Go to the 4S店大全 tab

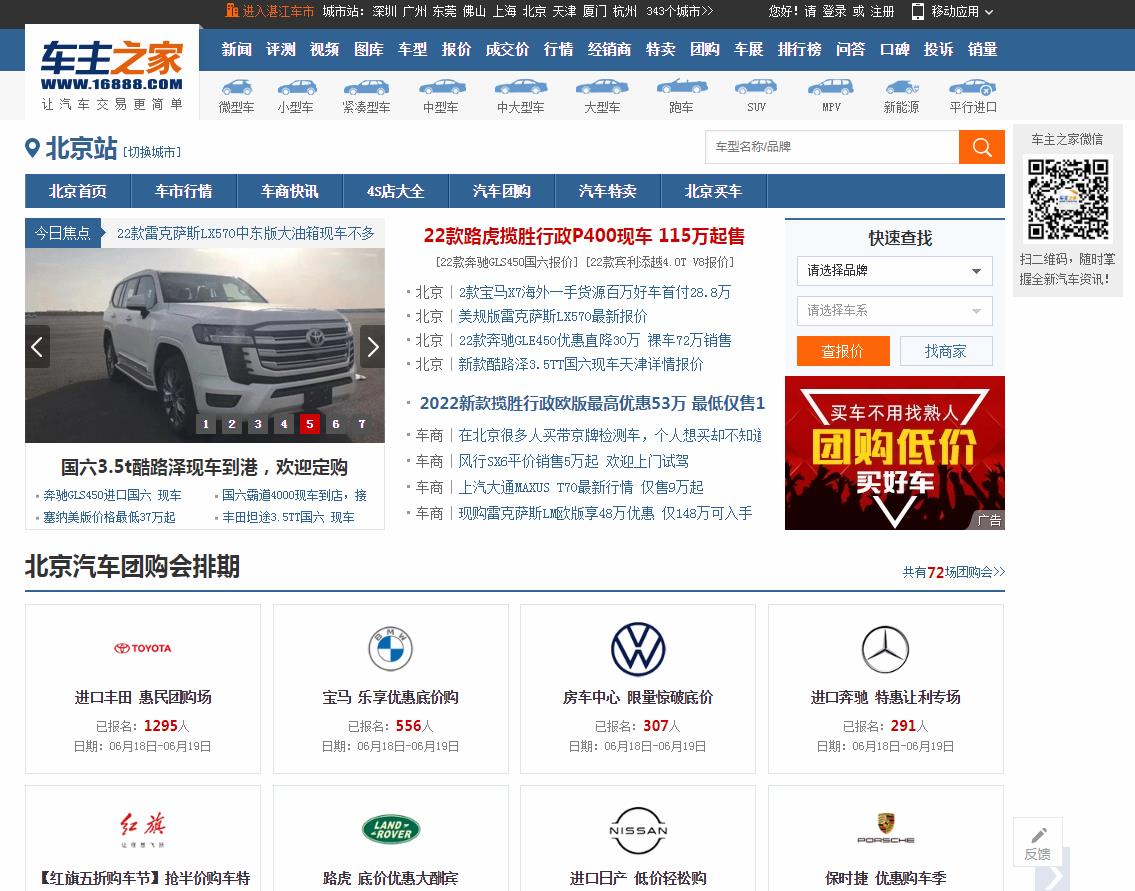pyautogui.click(x=396, y=191)
